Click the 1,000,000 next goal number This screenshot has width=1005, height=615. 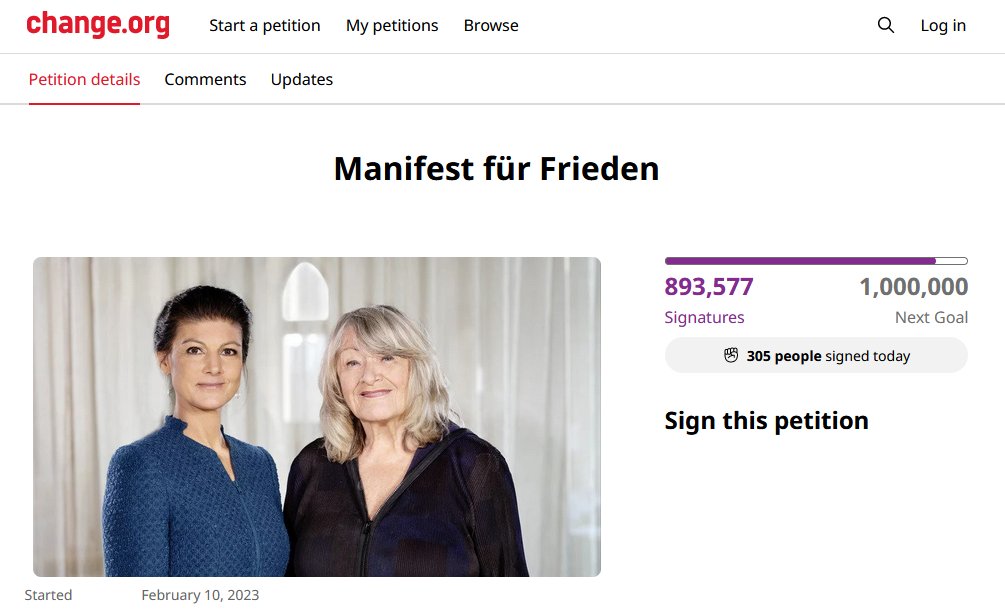(913, 286)
